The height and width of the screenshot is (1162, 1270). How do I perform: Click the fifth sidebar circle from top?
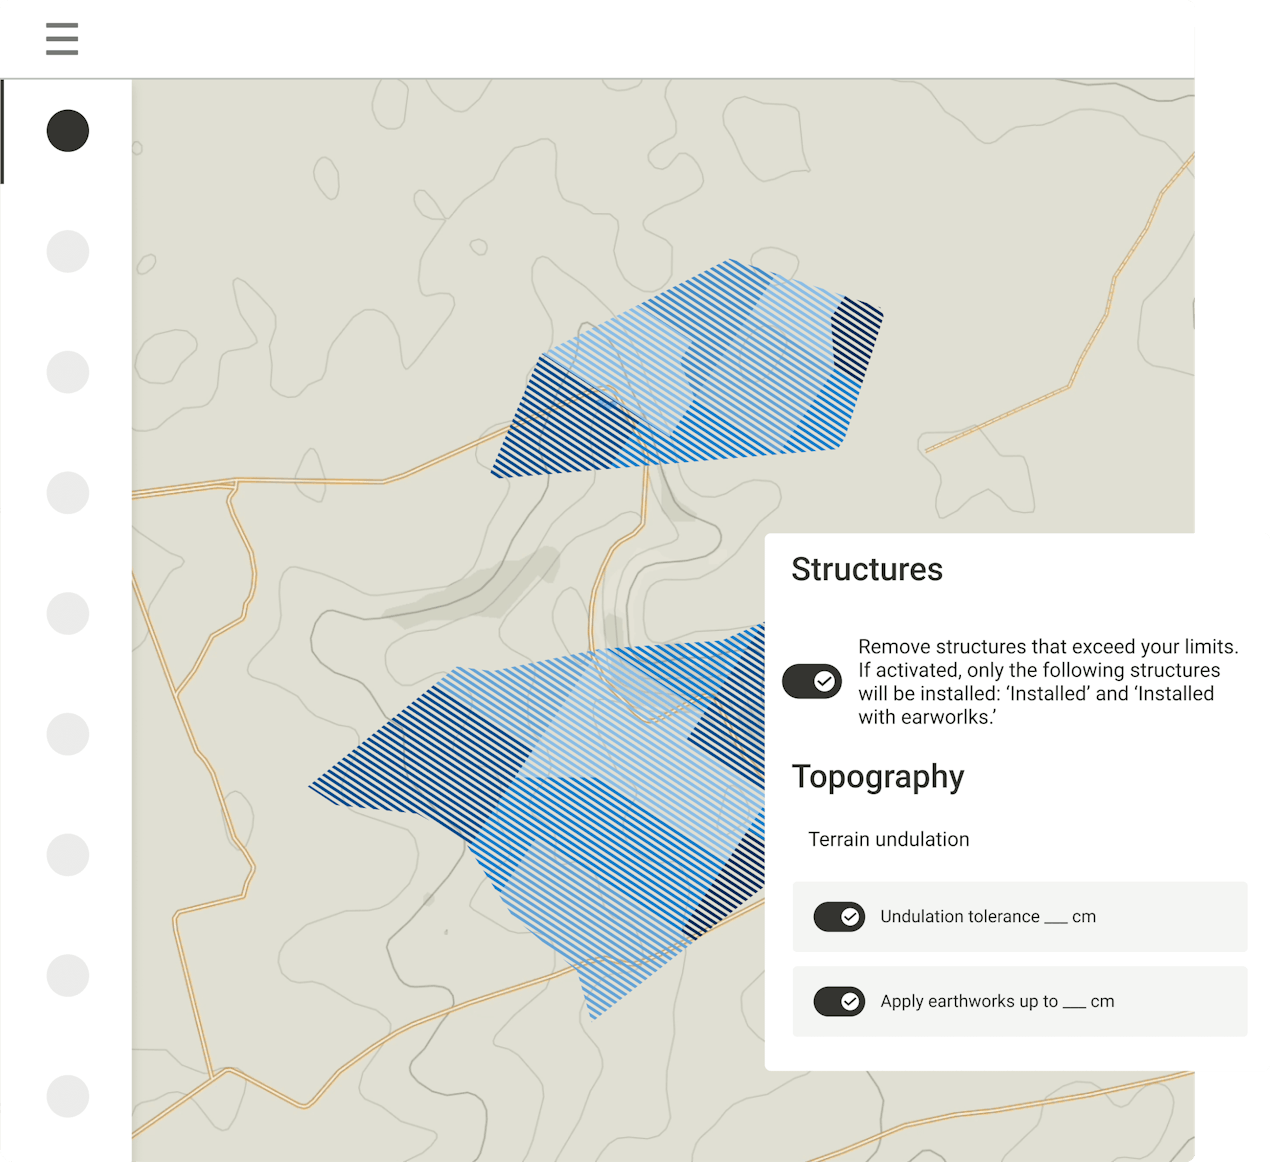68,613
